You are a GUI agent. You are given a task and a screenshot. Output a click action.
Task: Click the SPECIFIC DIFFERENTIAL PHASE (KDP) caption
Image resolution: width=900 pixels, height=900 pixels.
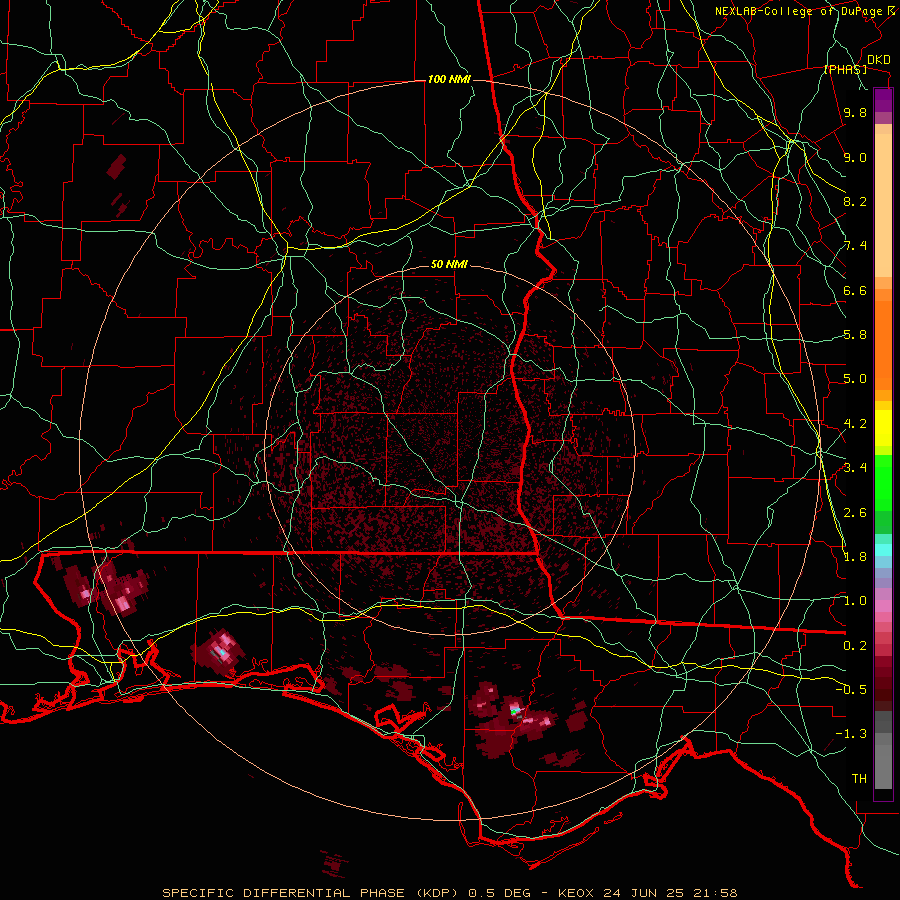click(x=313, y=893)
